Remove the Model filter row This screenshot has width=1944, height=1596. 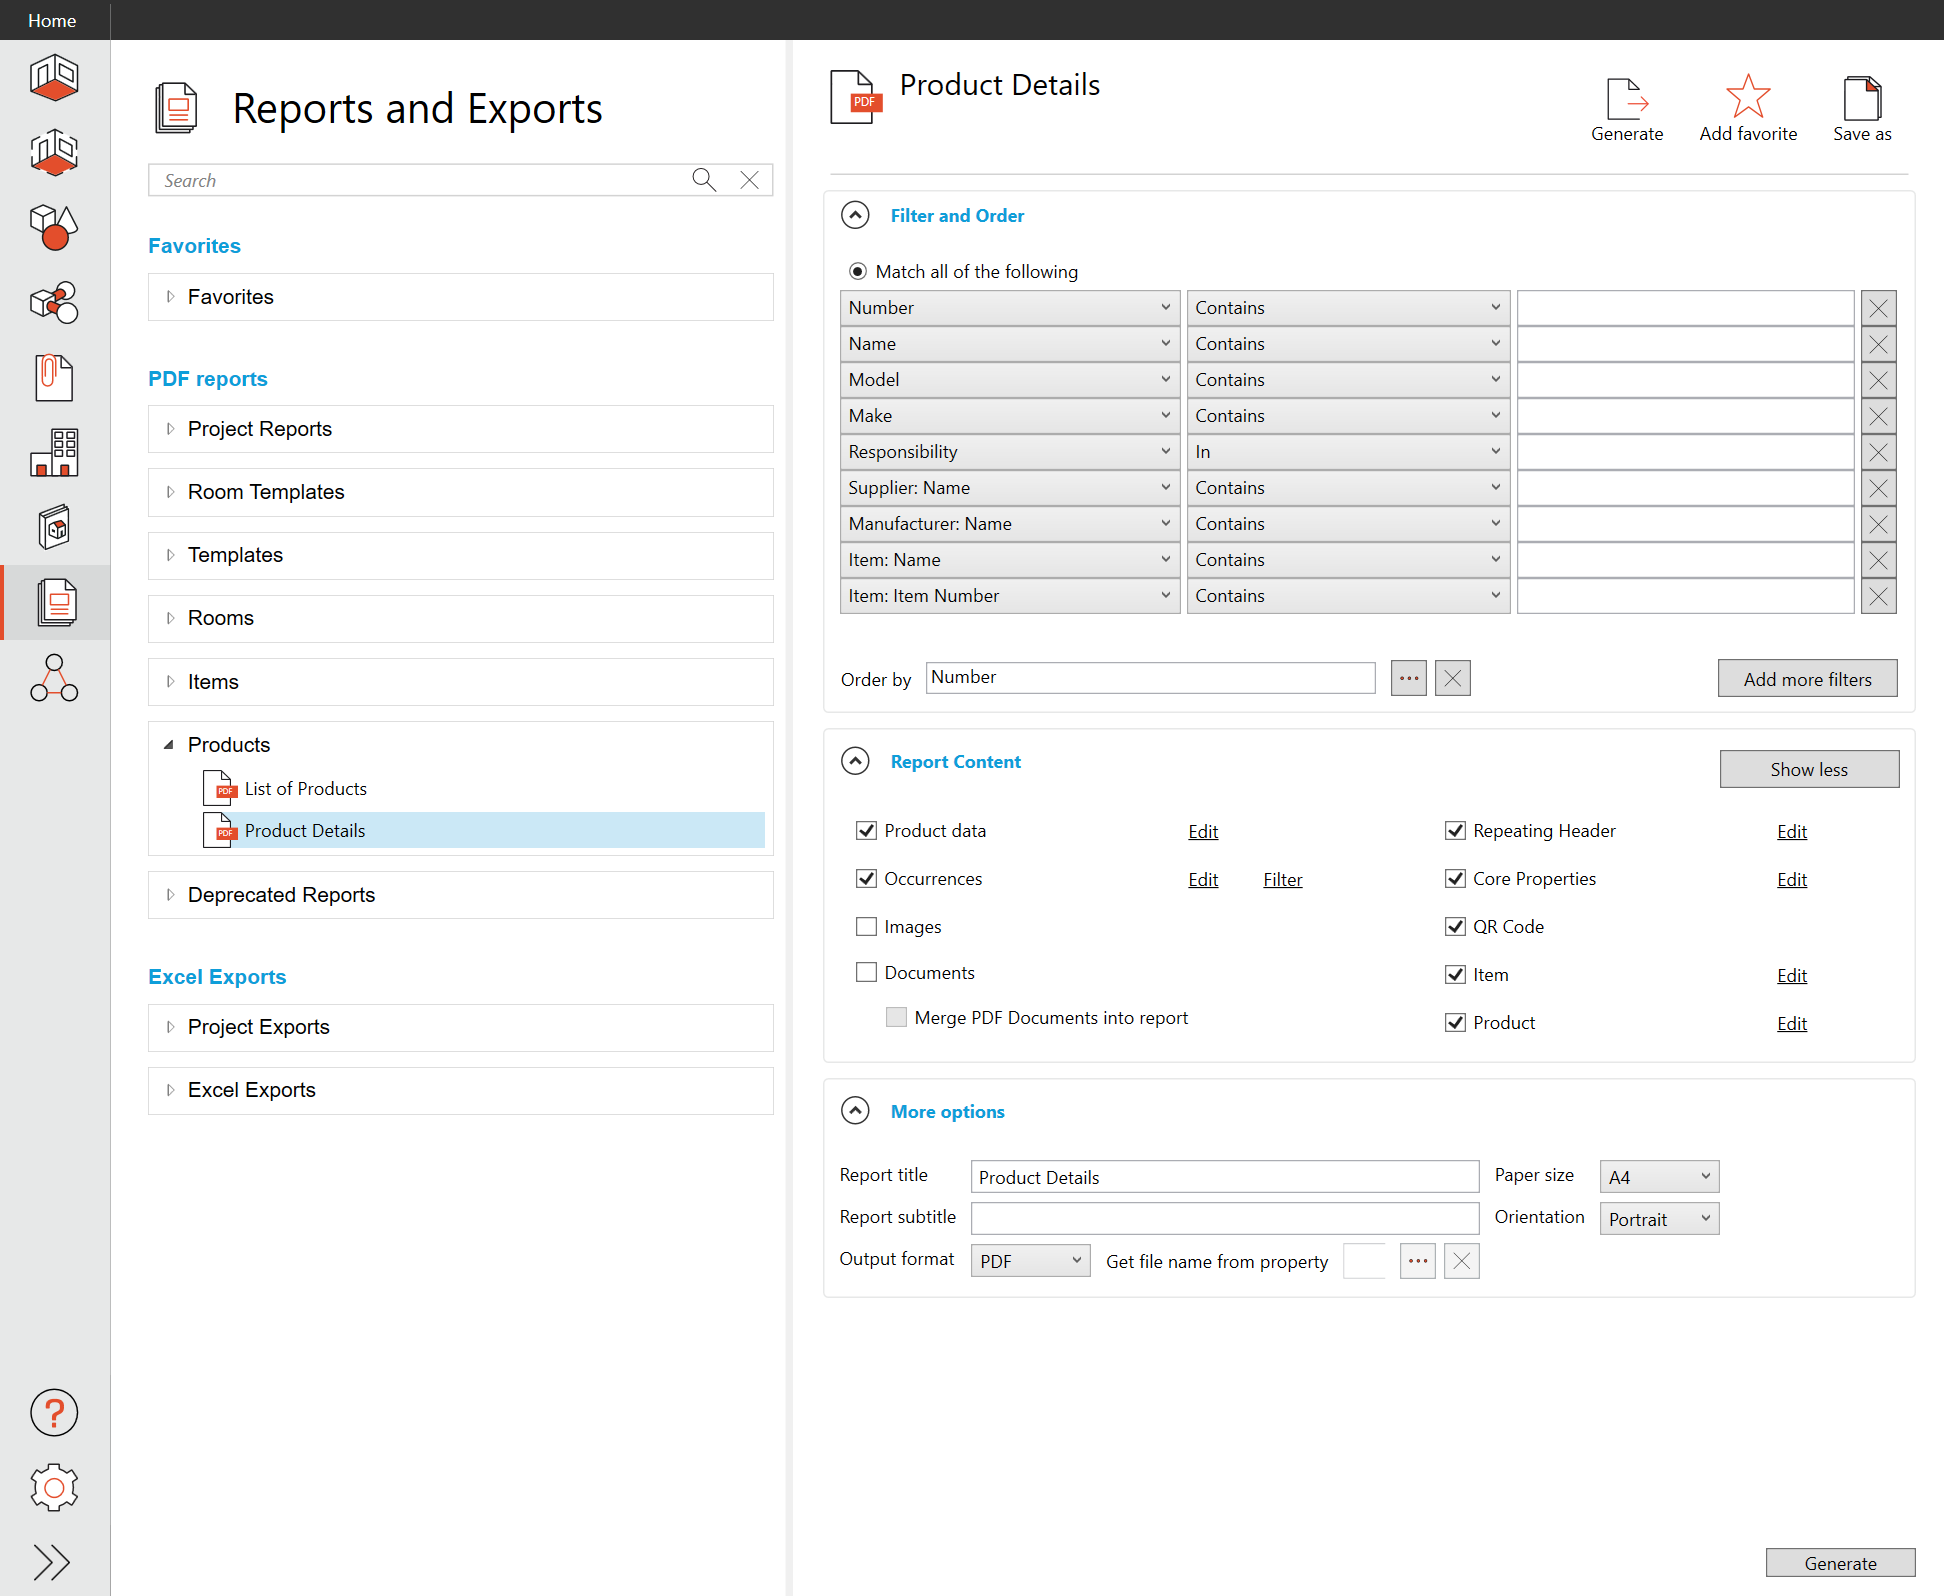1878,380
